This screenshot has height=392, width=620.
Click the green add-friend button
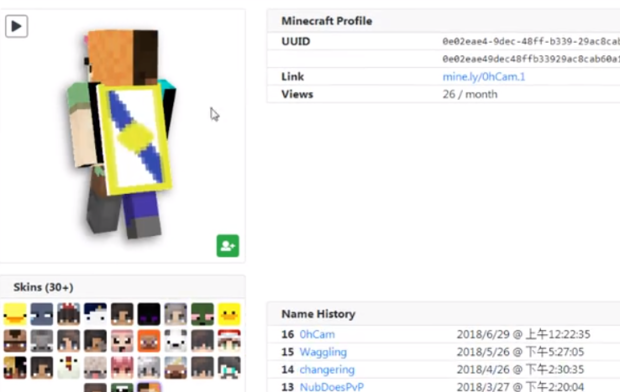pos(228,246)
